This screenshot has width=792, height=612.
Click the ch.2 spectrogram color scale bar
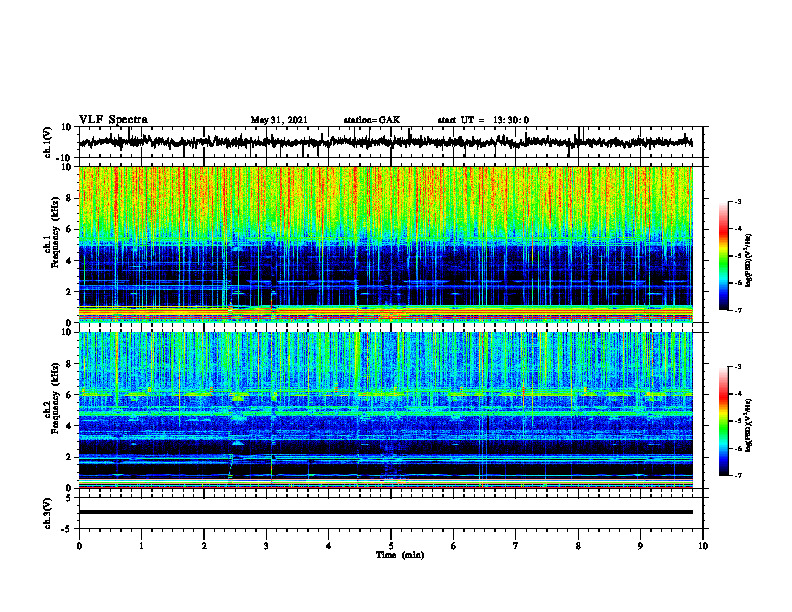click(723, 421)
